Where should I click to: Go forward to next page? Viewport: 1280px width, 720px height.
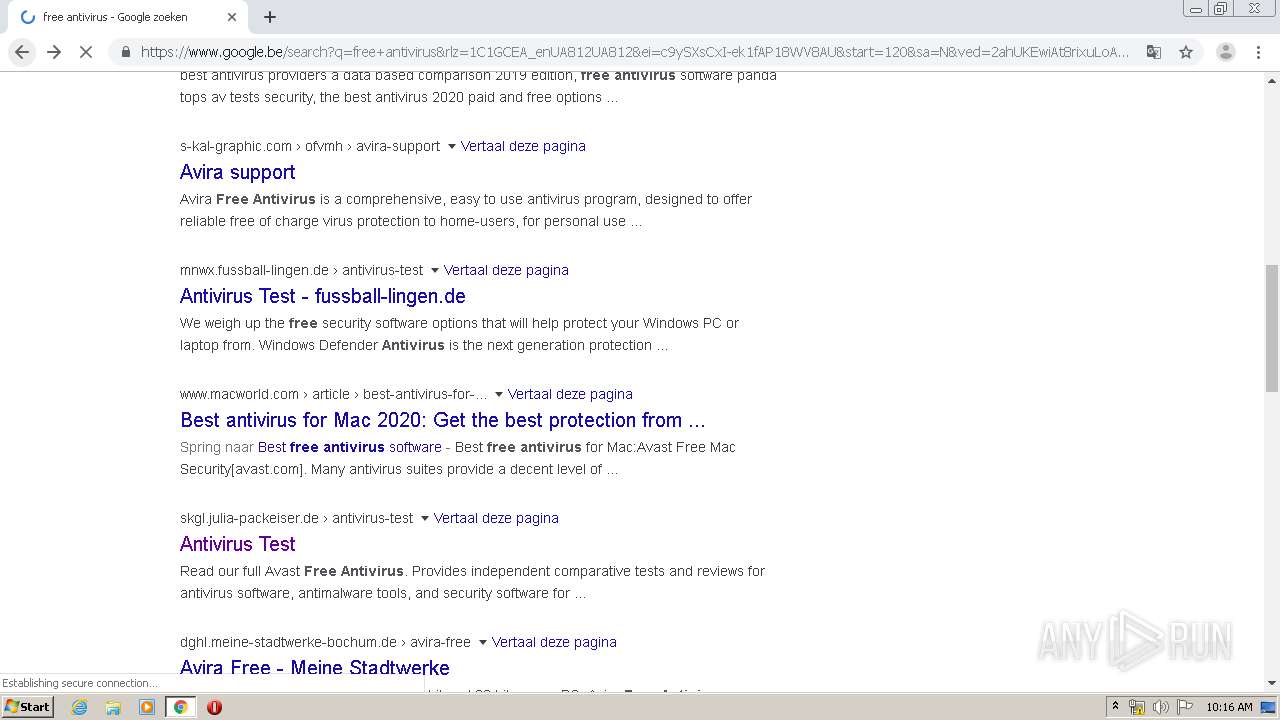point(54,52)
